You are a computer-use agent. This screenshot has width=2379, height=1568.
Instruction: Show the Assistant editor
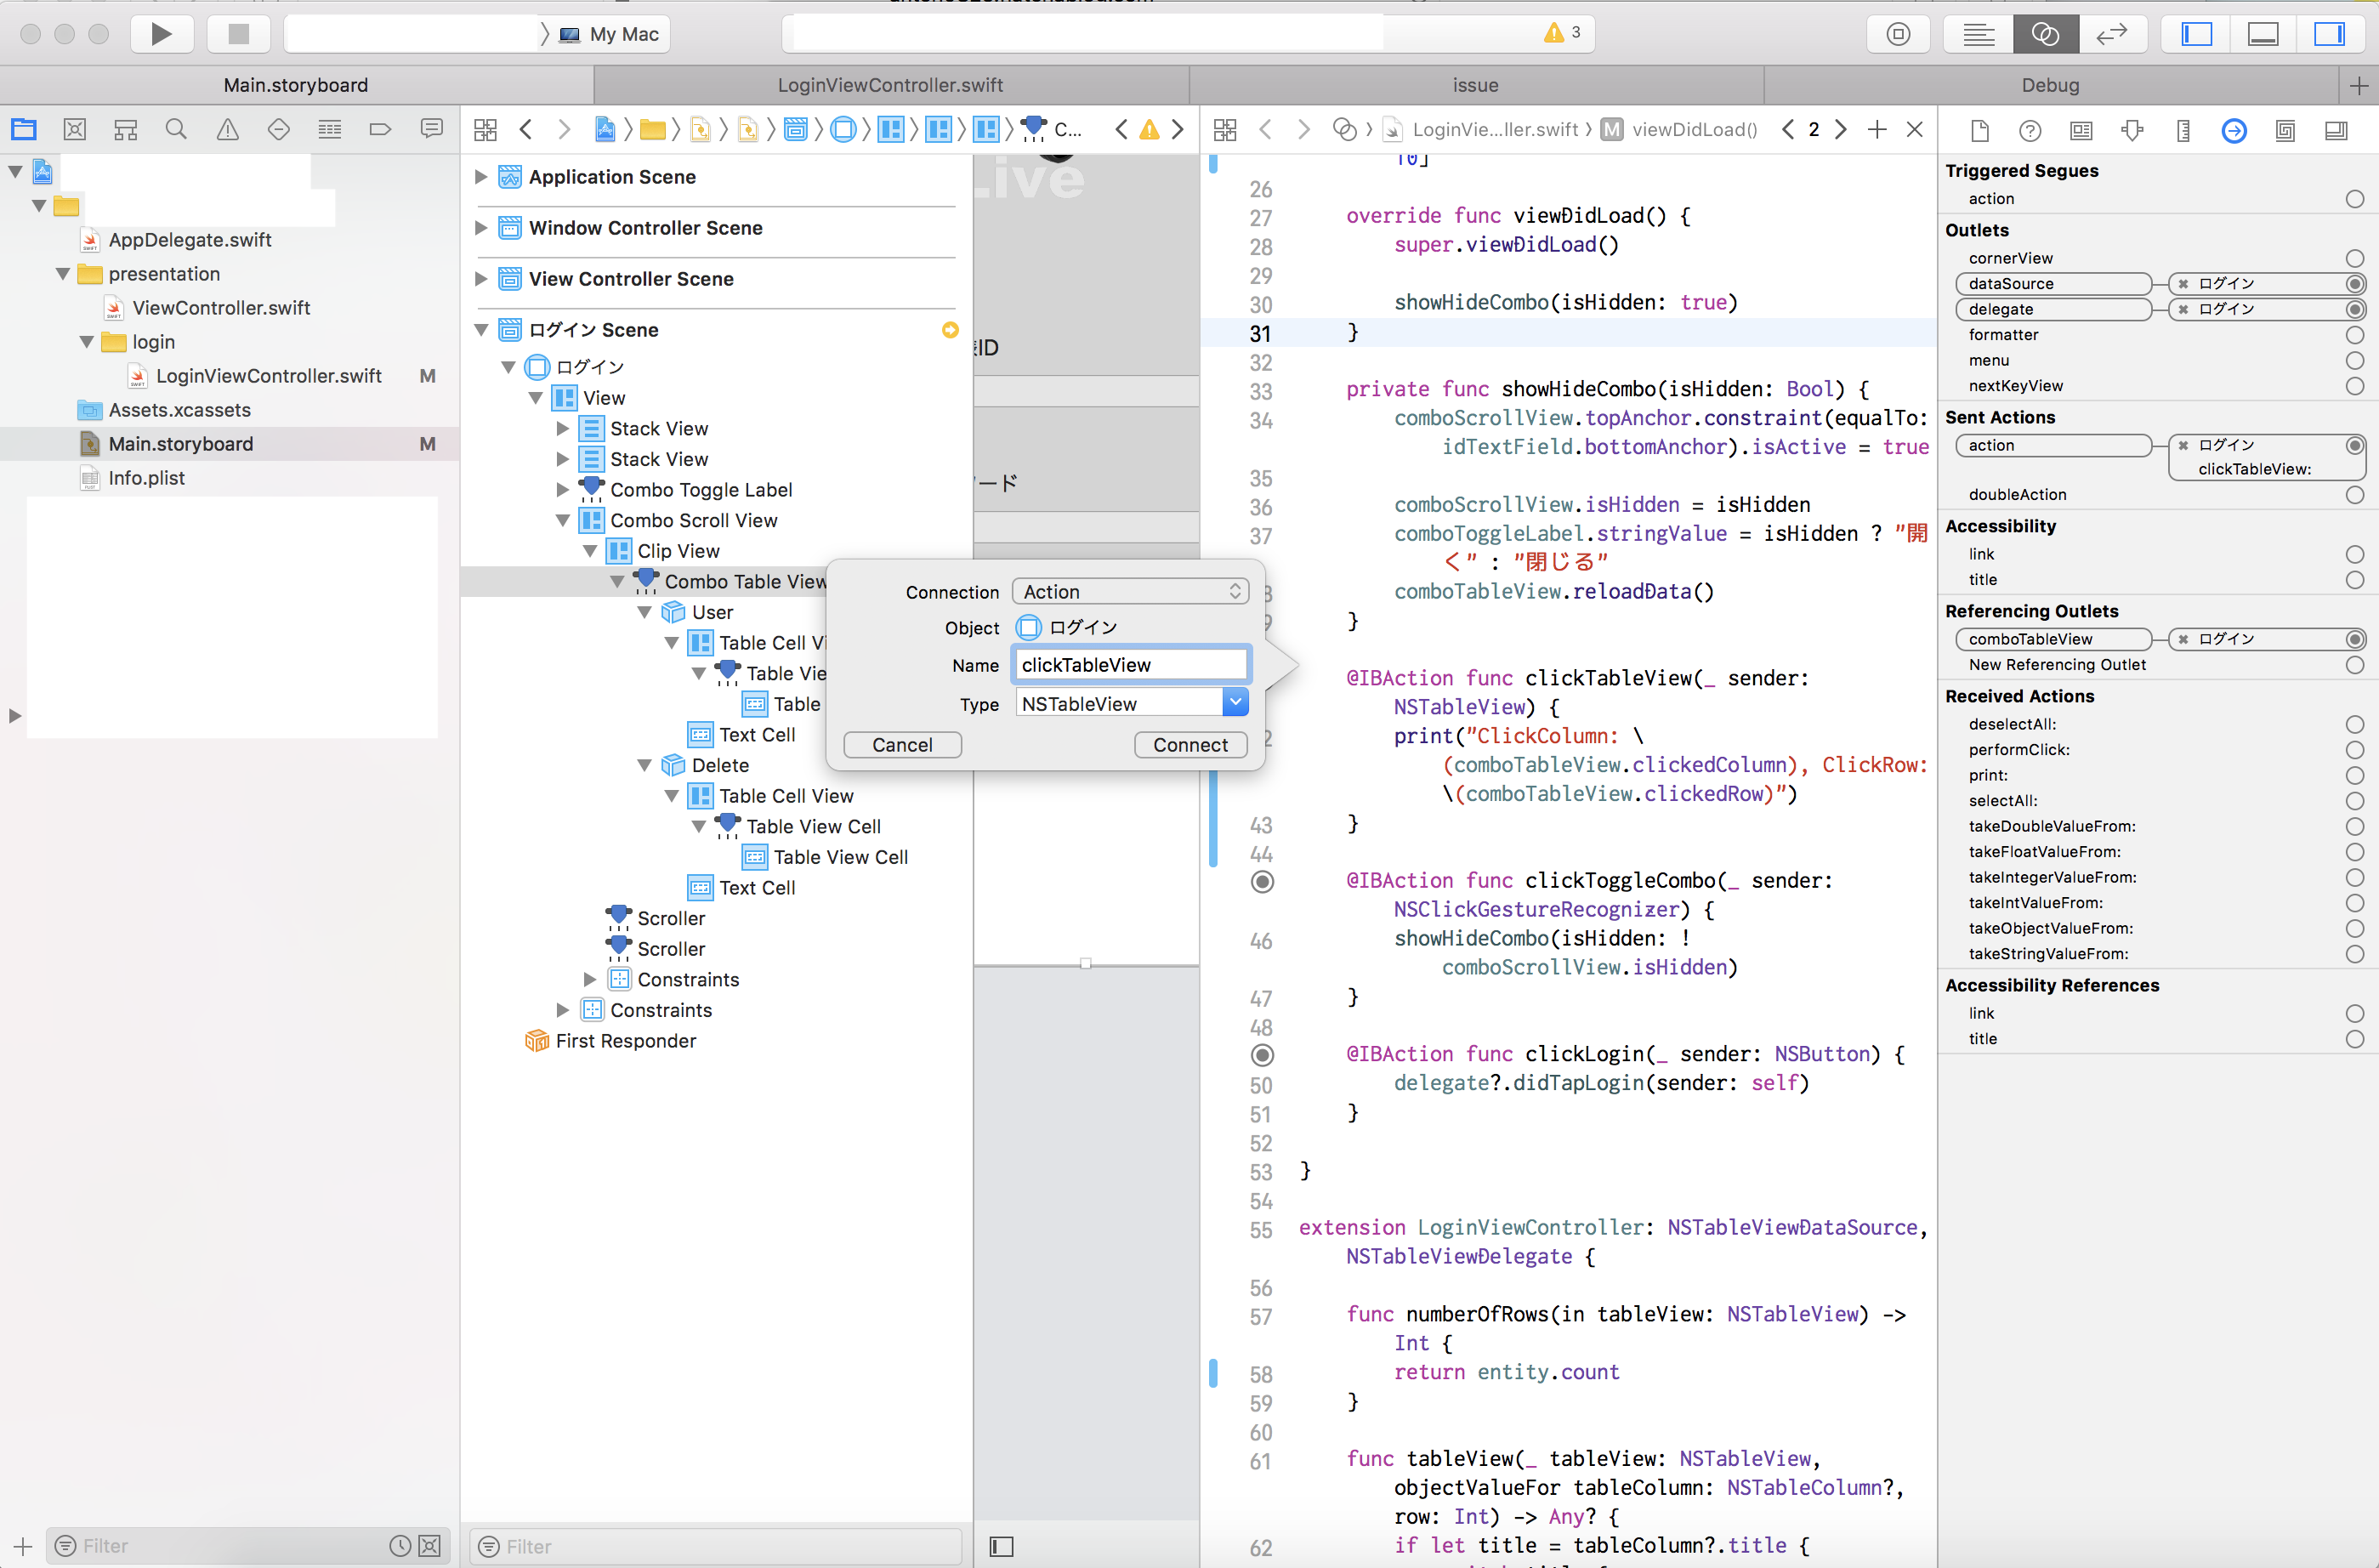2045,34
